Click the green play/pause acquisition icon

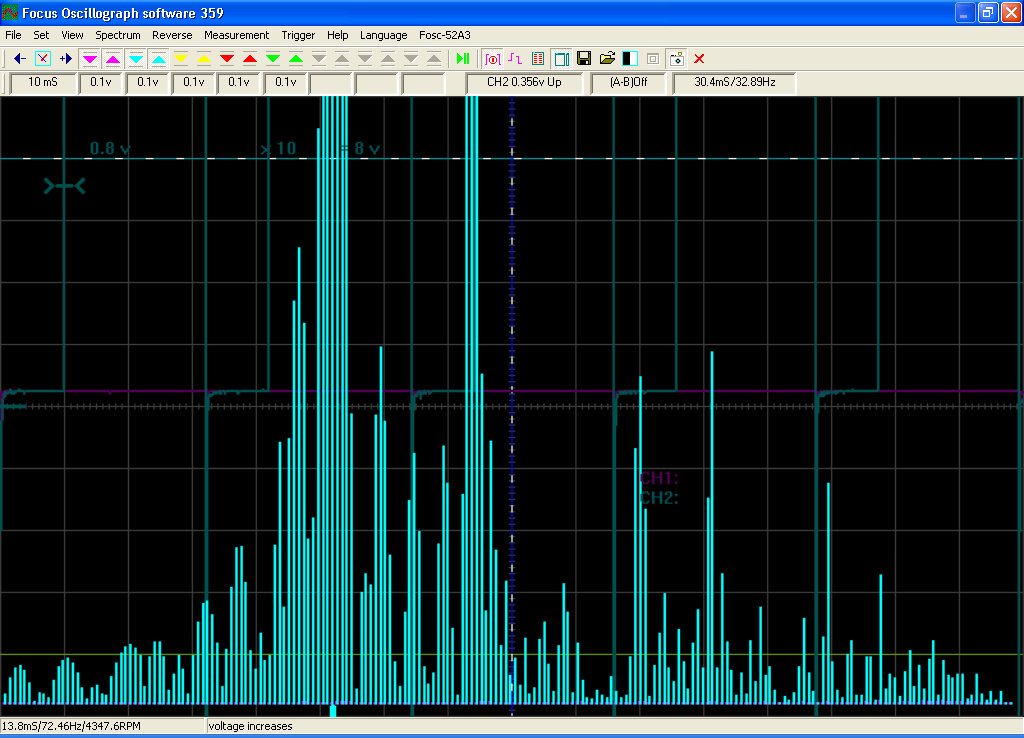[x=463, y=59]
